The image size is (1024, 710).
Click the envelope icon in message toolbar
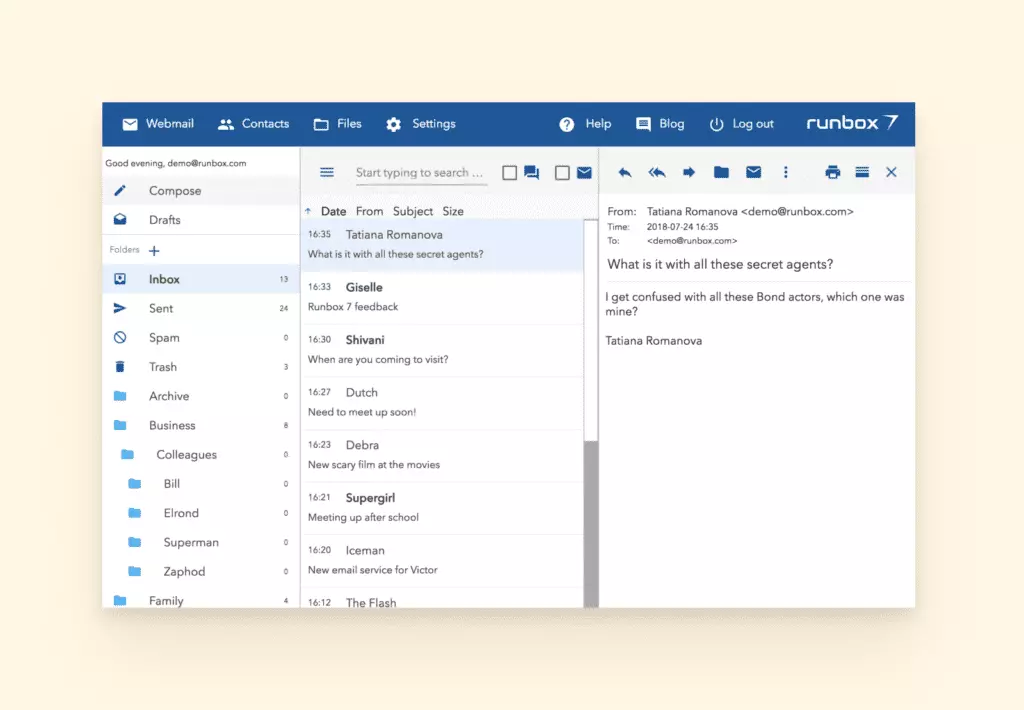[x=753, y=172]
